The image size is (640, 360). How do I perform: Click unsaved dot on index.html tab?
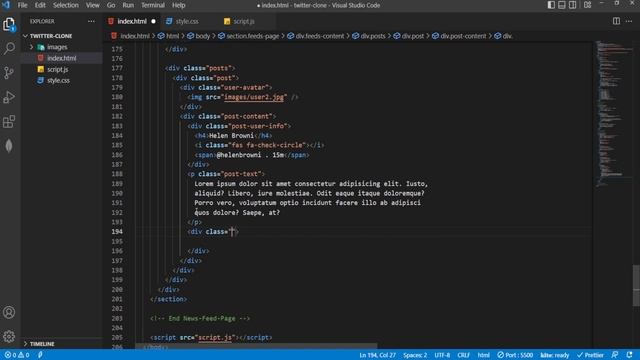tap(153, 21)
